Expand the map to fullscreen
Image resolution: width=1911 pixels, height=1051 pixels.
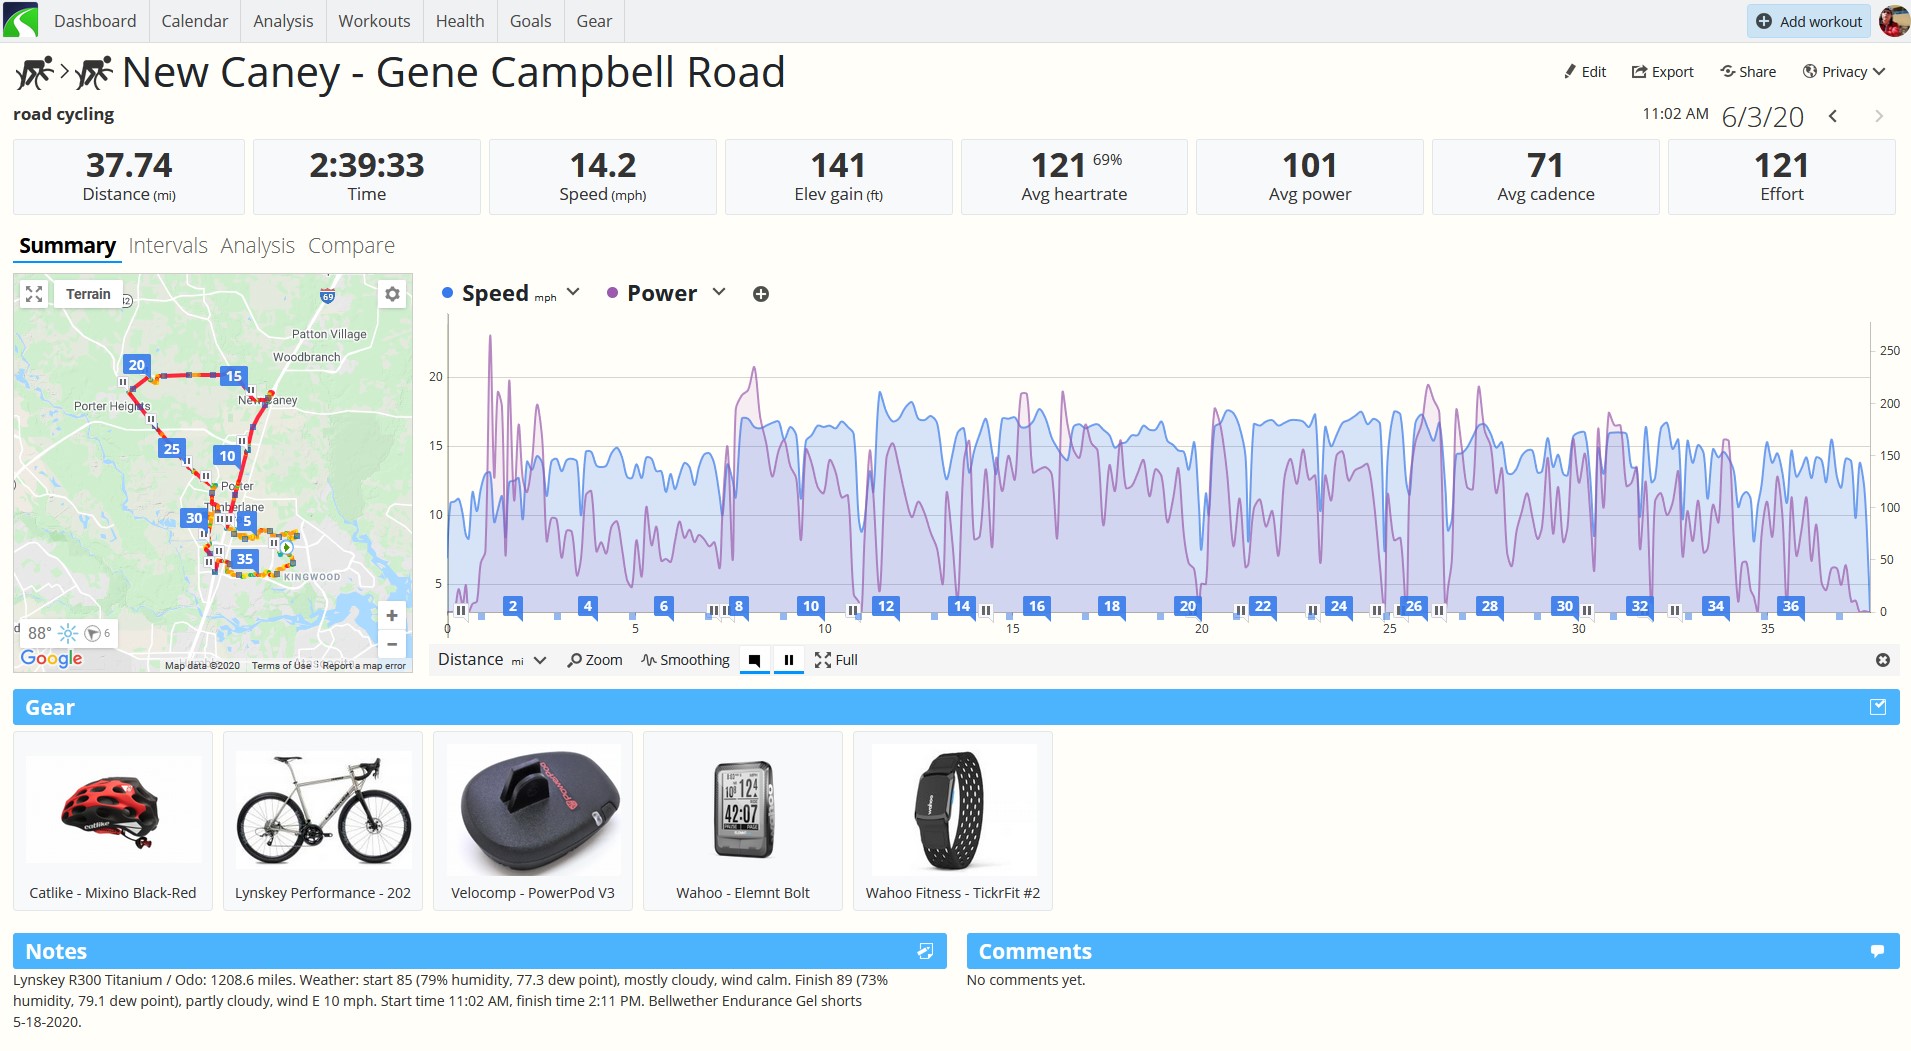(x=34, y=294)
